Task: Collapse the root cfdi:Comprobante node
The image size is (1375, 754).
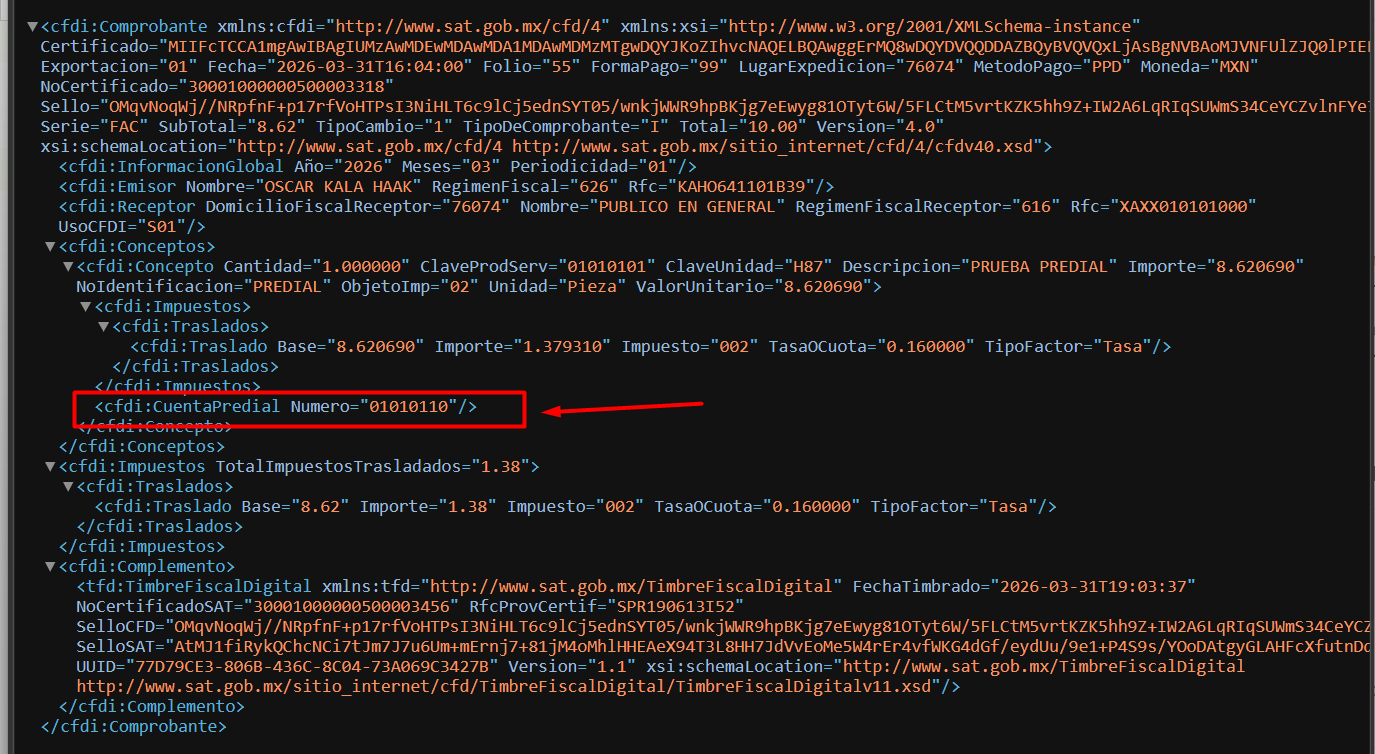Action: click(x=32, y=27)
